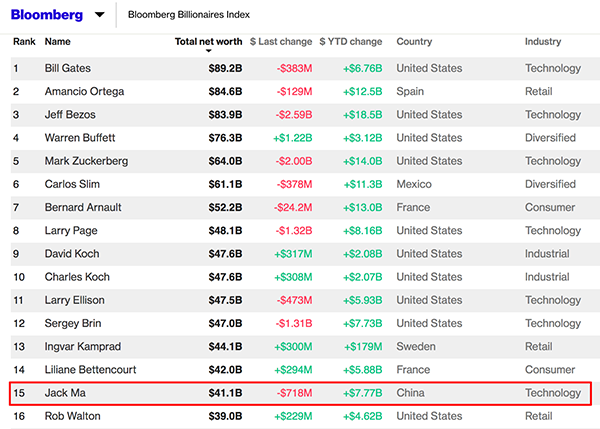
Task: Open Bill Gates profile
Action: pyautogui.click(x=68, y=68)
